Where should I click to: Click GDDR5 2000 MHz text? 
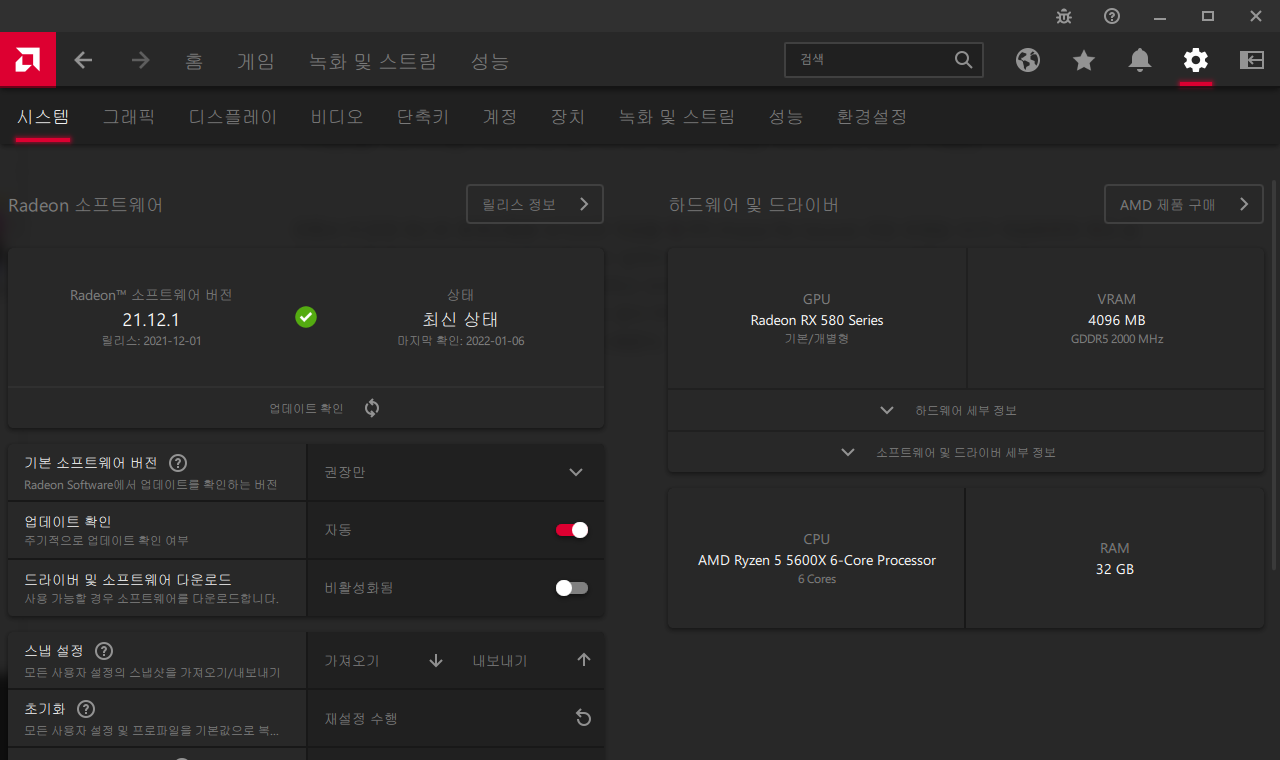pos(1116,339)
